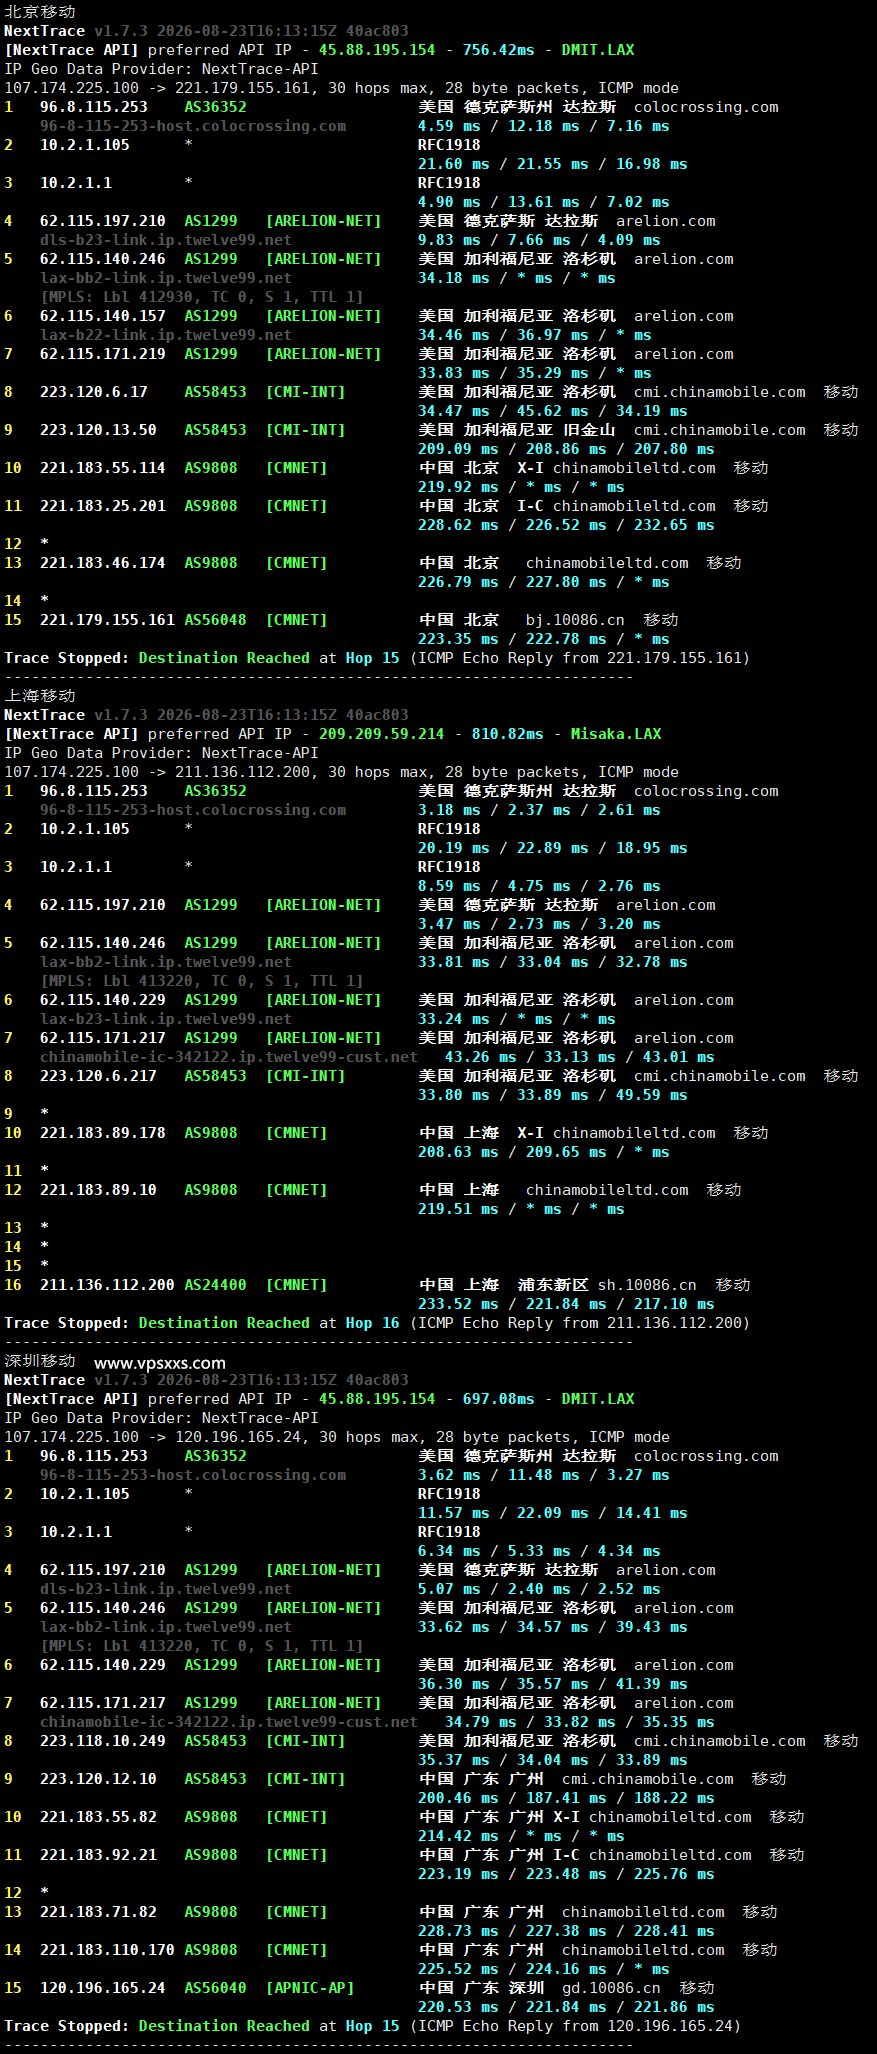The image size is (877, 2054).
Task: Click the AS56040 number
Action: (x=215, y=1988)
